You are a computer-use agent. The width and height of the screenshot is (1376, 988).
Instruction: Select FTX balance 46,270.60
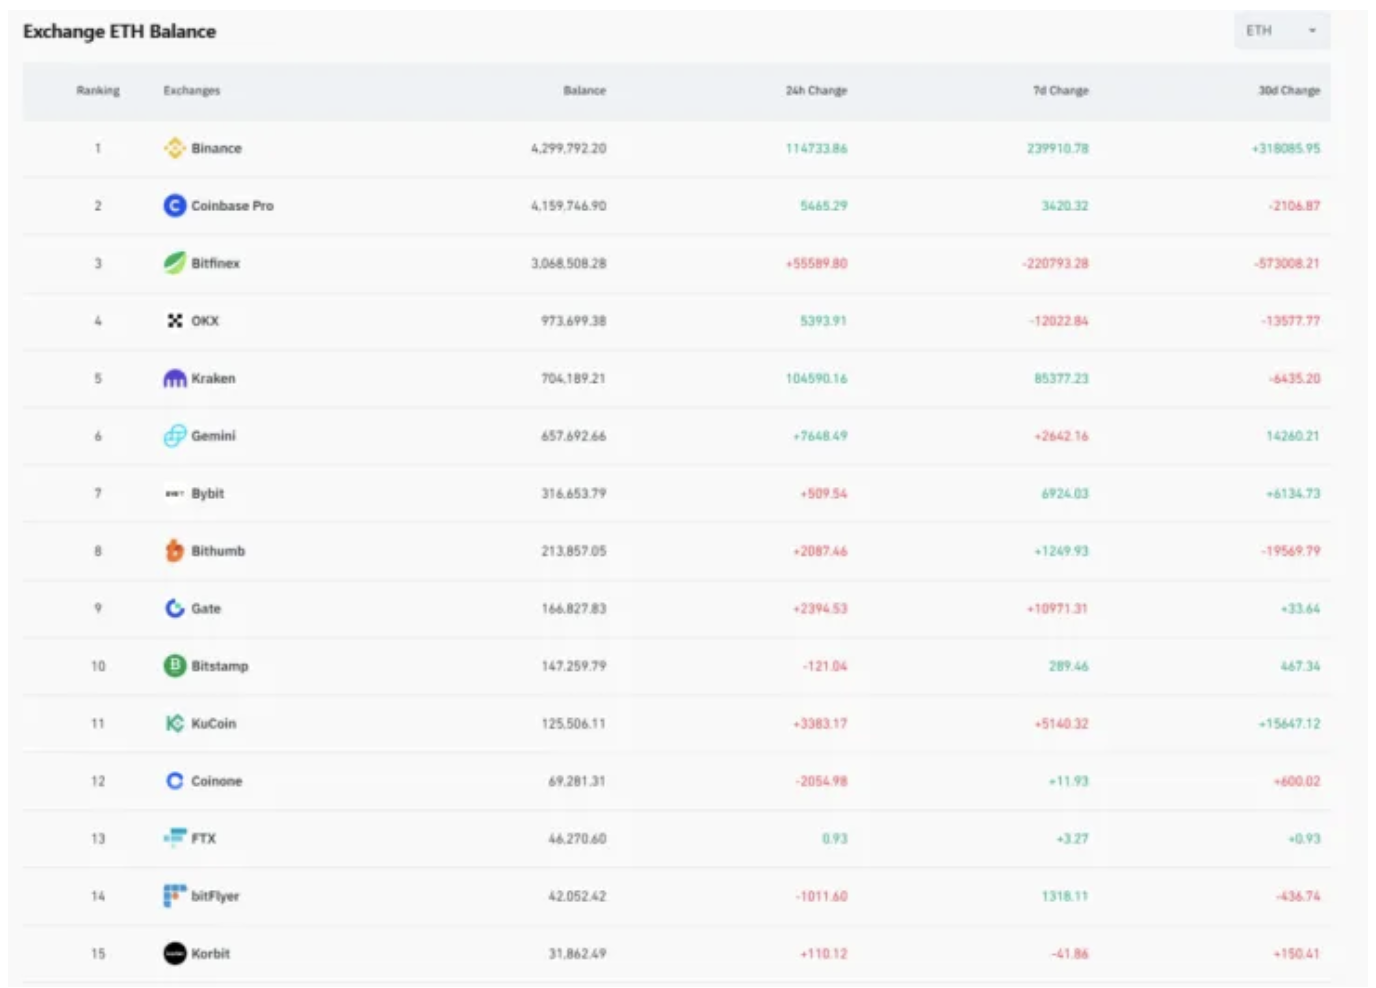click(577, 838)
